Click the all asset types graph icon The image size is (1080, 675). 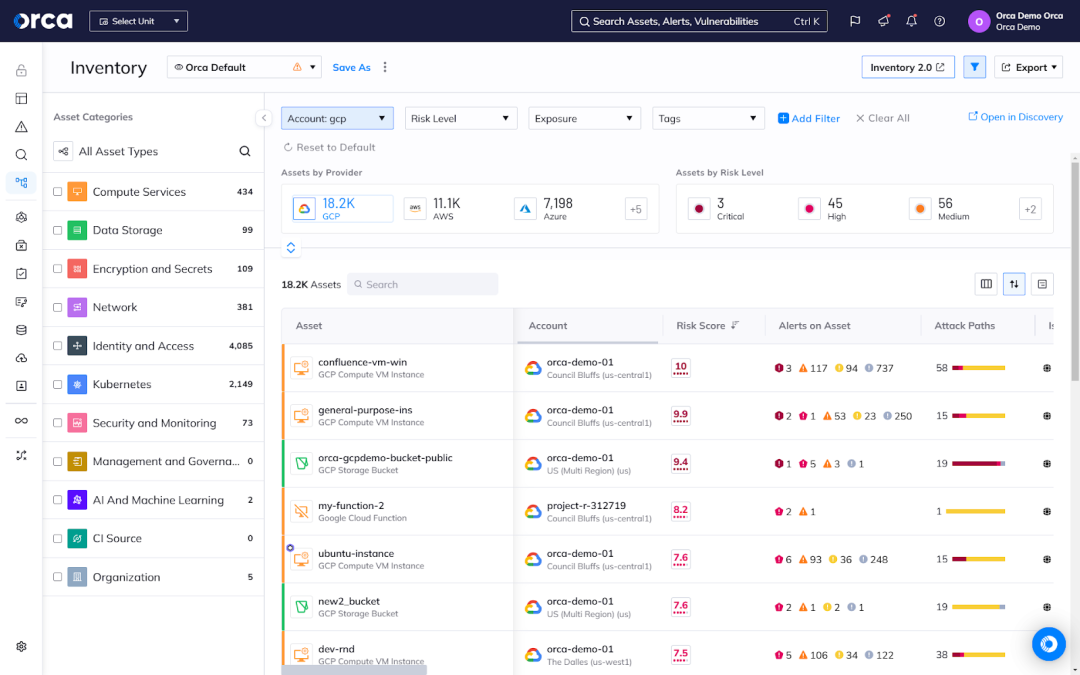point(63,152)
